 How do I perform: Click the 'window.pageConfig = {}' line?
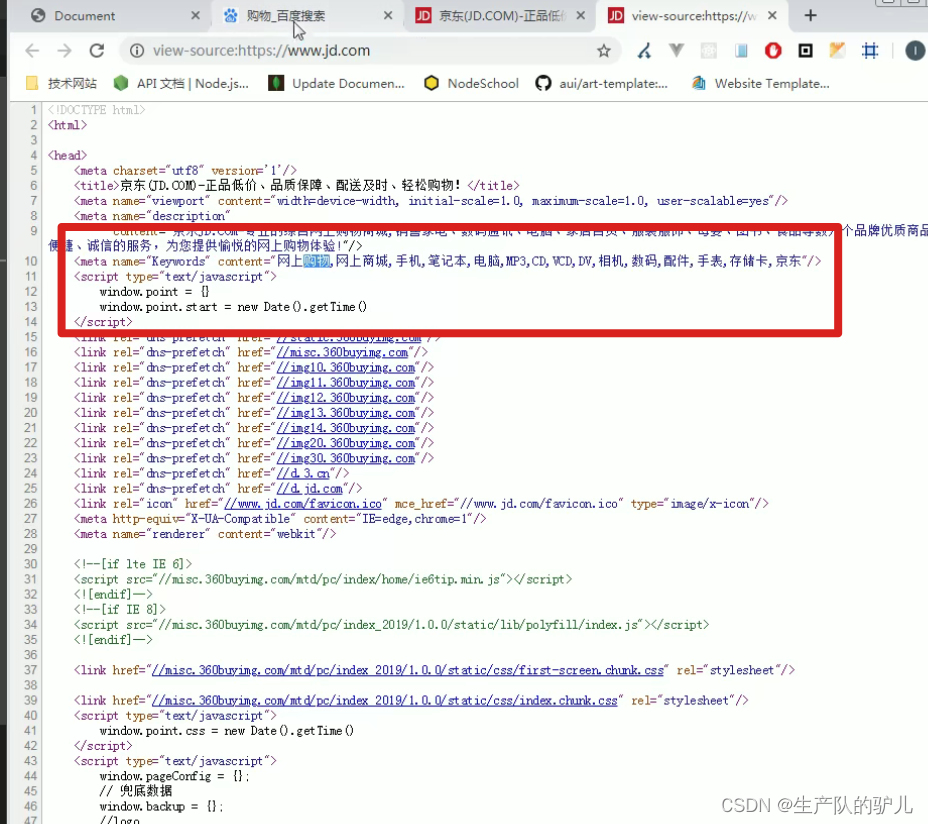tap(174, 776)
